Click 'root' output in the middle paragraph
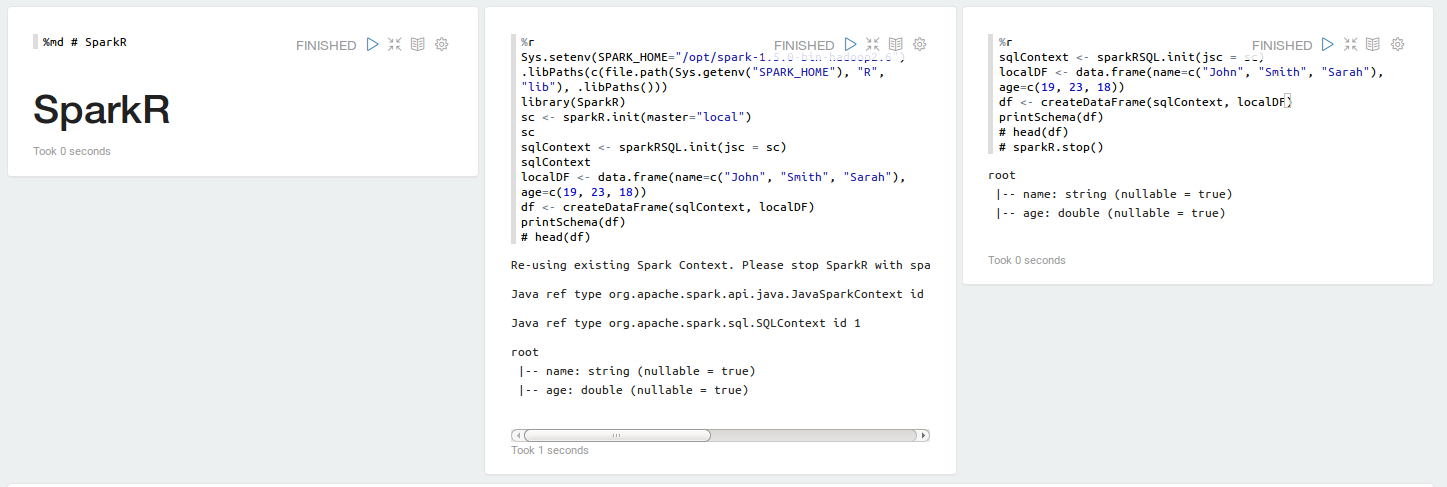This screenshot has height=487, width=1447. point(525,353)
